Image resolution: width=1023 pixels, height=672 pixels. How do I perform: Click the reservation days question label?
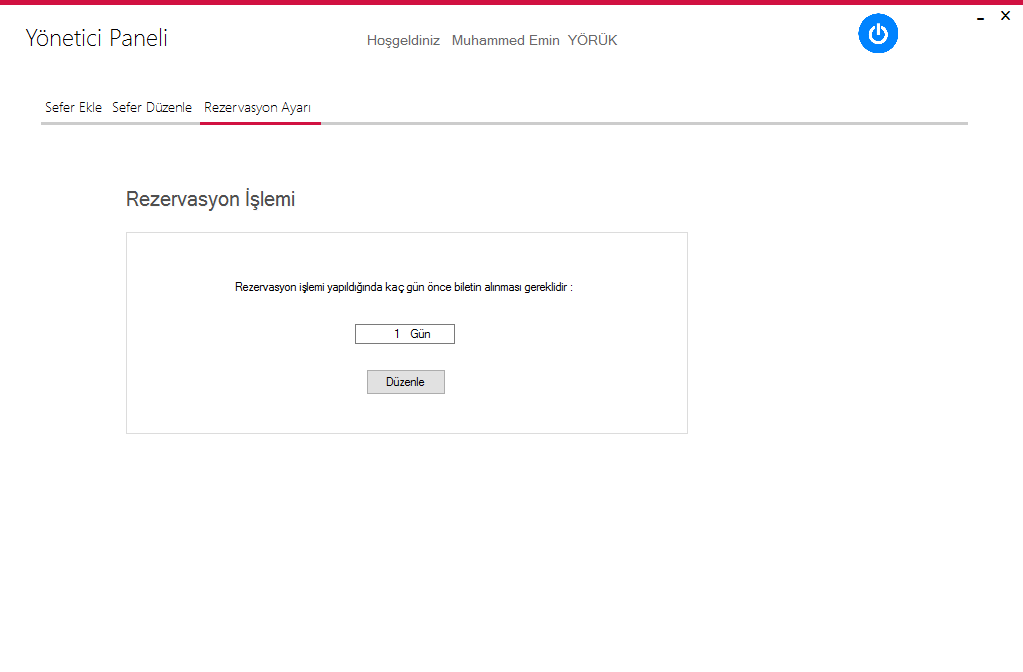[x=403, y=287]
